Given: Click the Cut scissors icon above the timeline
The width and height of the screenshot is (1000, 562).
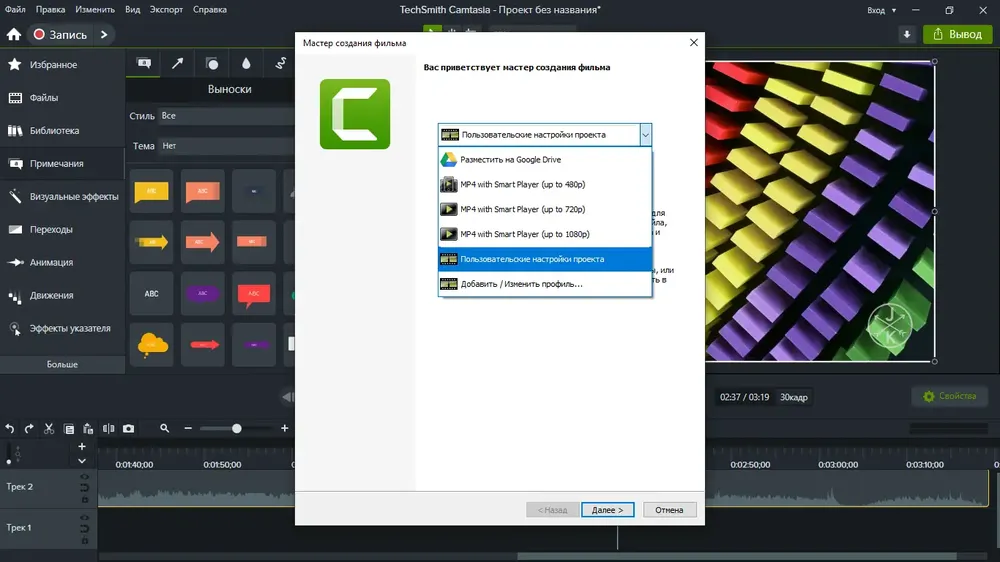Looking at the screenshot, I should [x=48, y=429].
